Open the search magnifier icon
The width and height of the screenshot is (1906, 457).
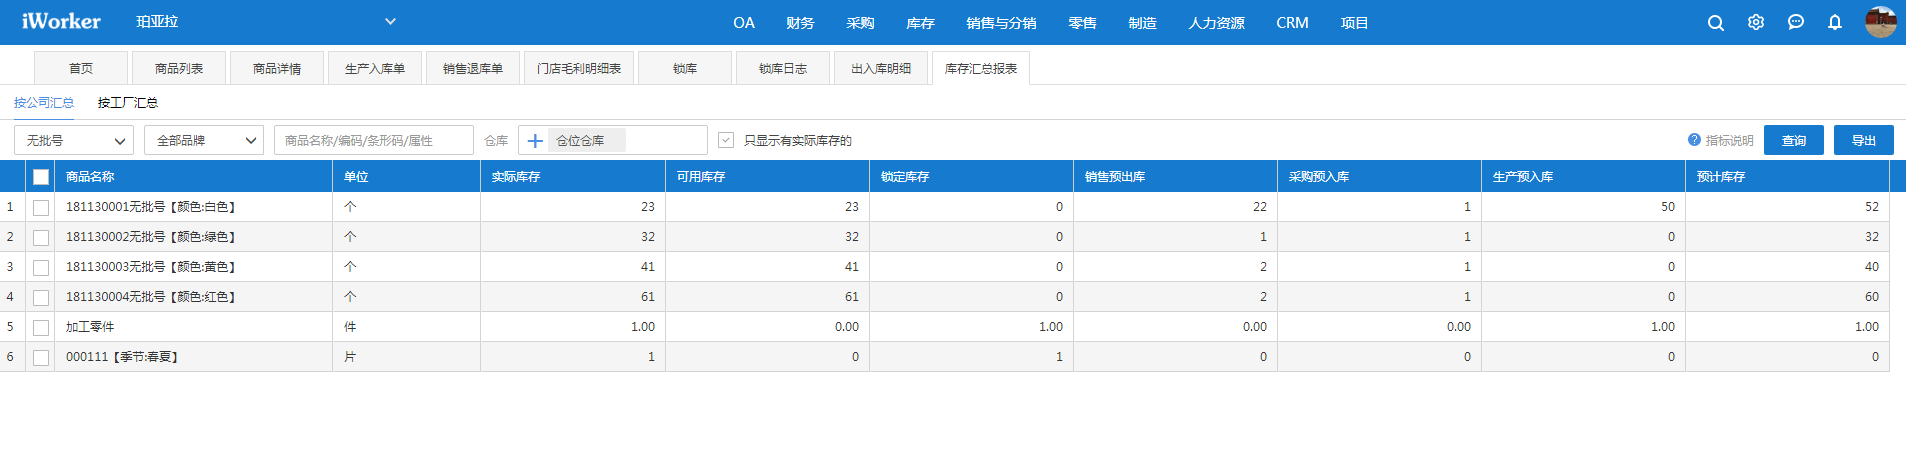coord(1716,23)
